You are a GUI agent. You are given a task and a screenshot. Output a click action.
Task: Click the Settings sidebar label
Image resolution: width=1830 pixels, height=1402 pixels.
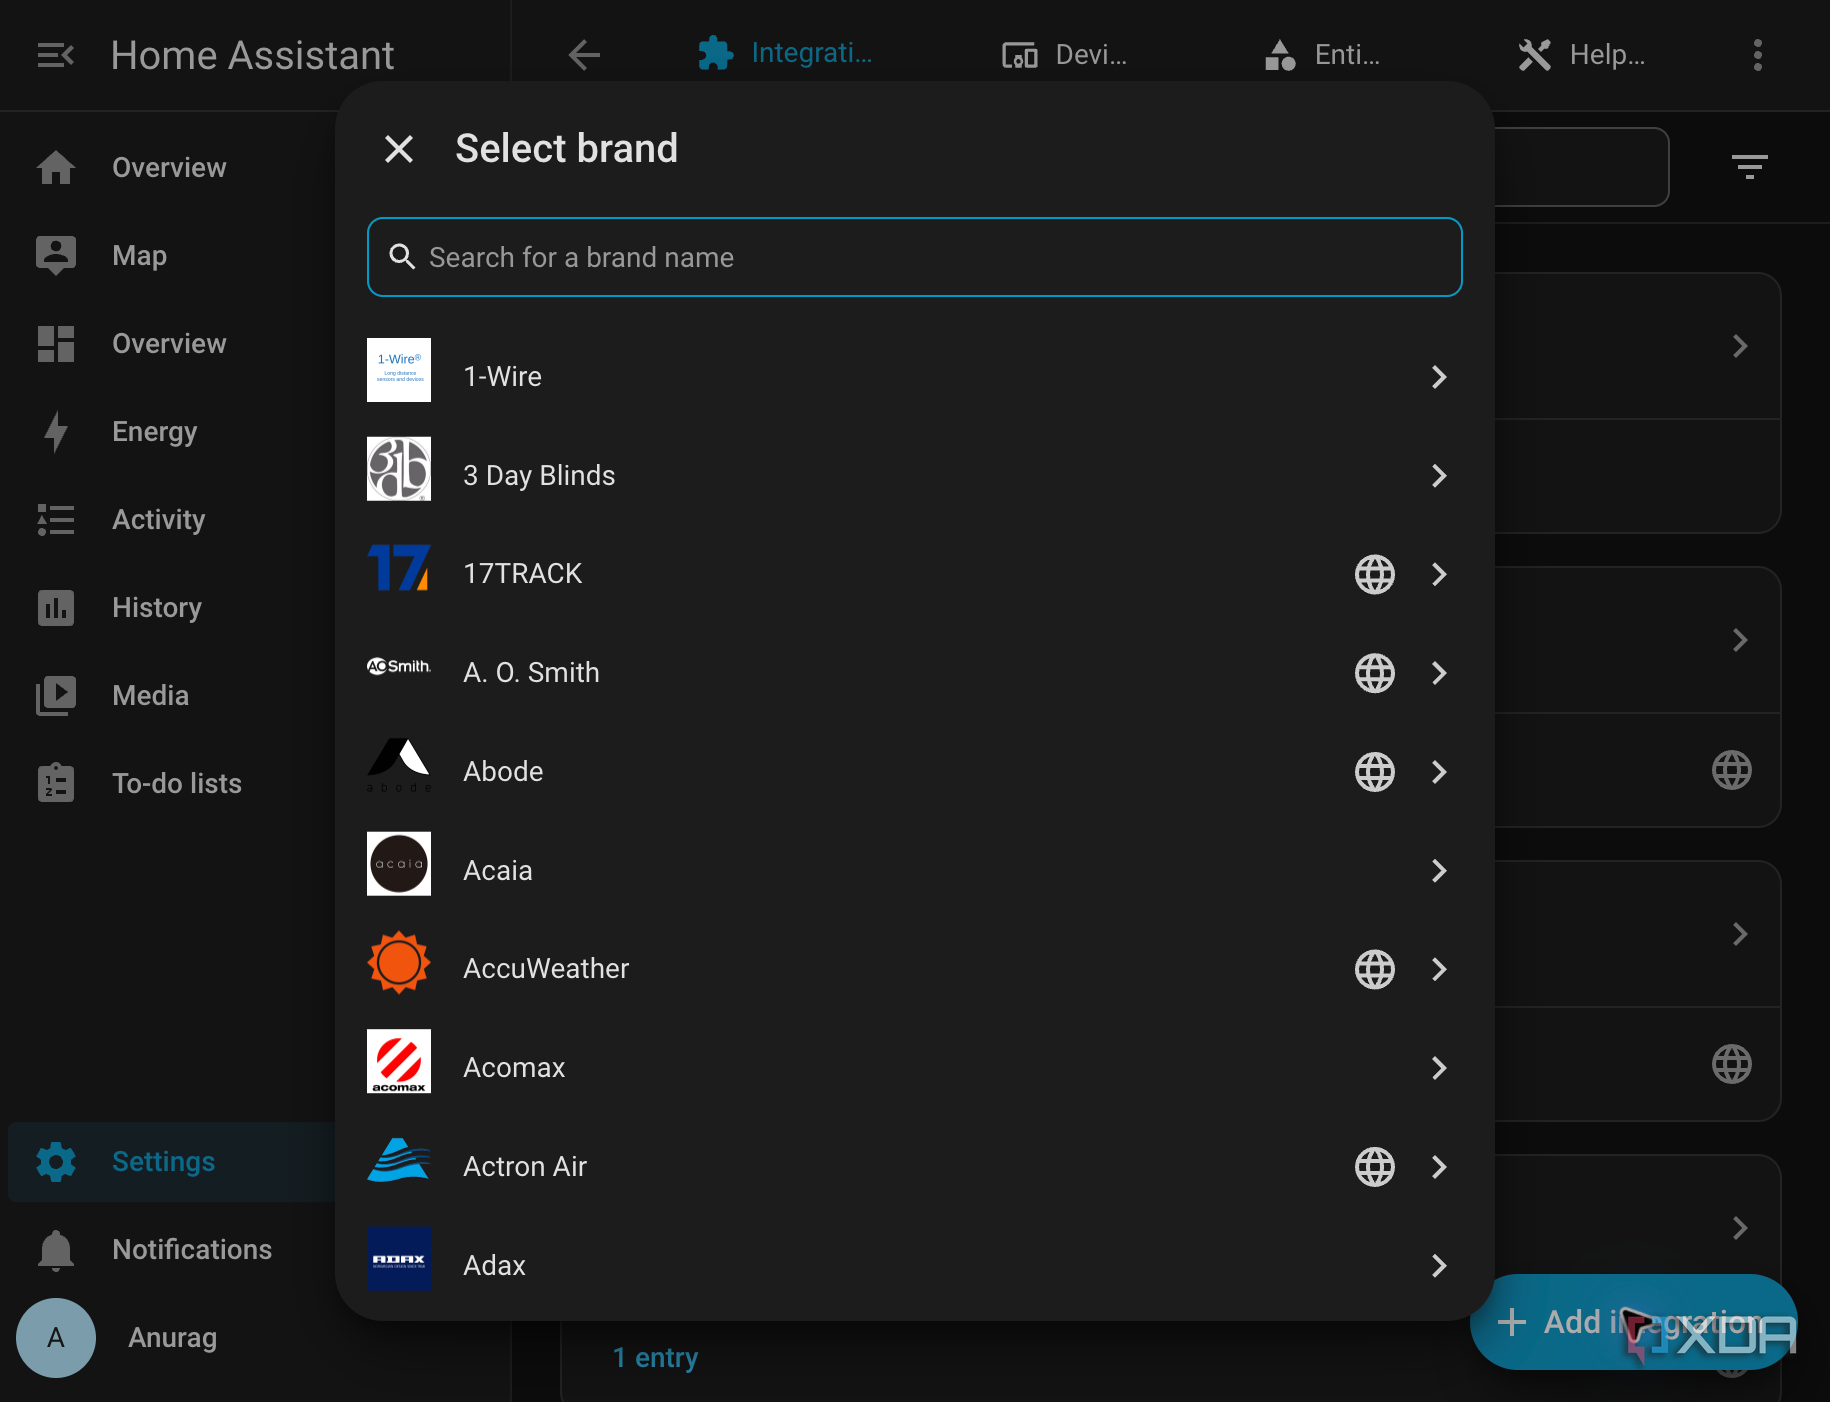tap(163, 1161)
